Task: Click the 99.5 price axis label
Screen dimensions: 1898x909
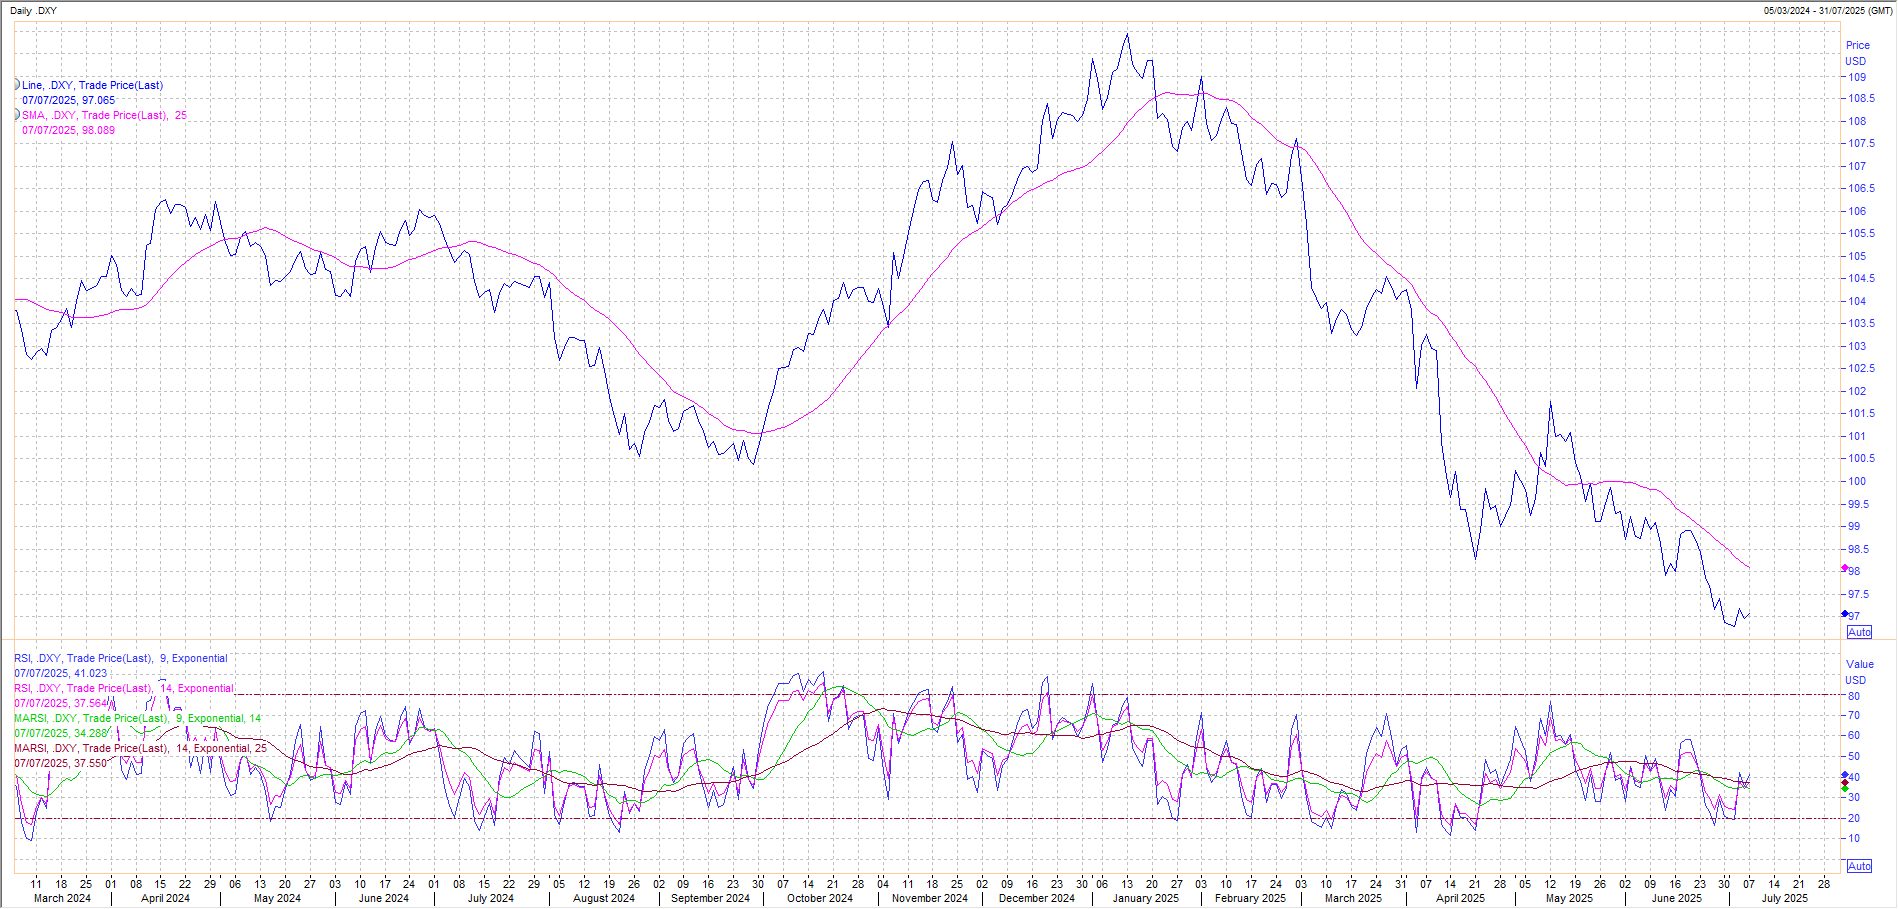Action: tap(1858, 504)
